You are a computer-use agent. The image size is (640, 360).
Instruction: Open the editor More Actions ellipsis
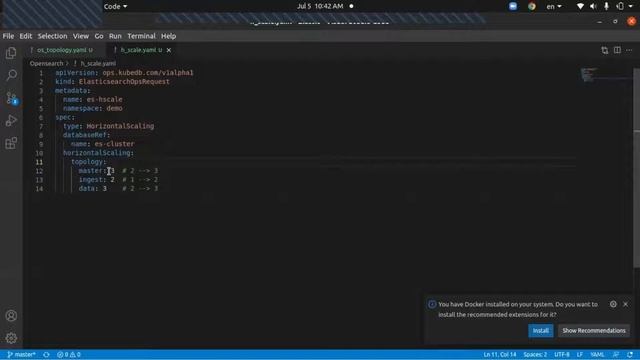point(629,50)
